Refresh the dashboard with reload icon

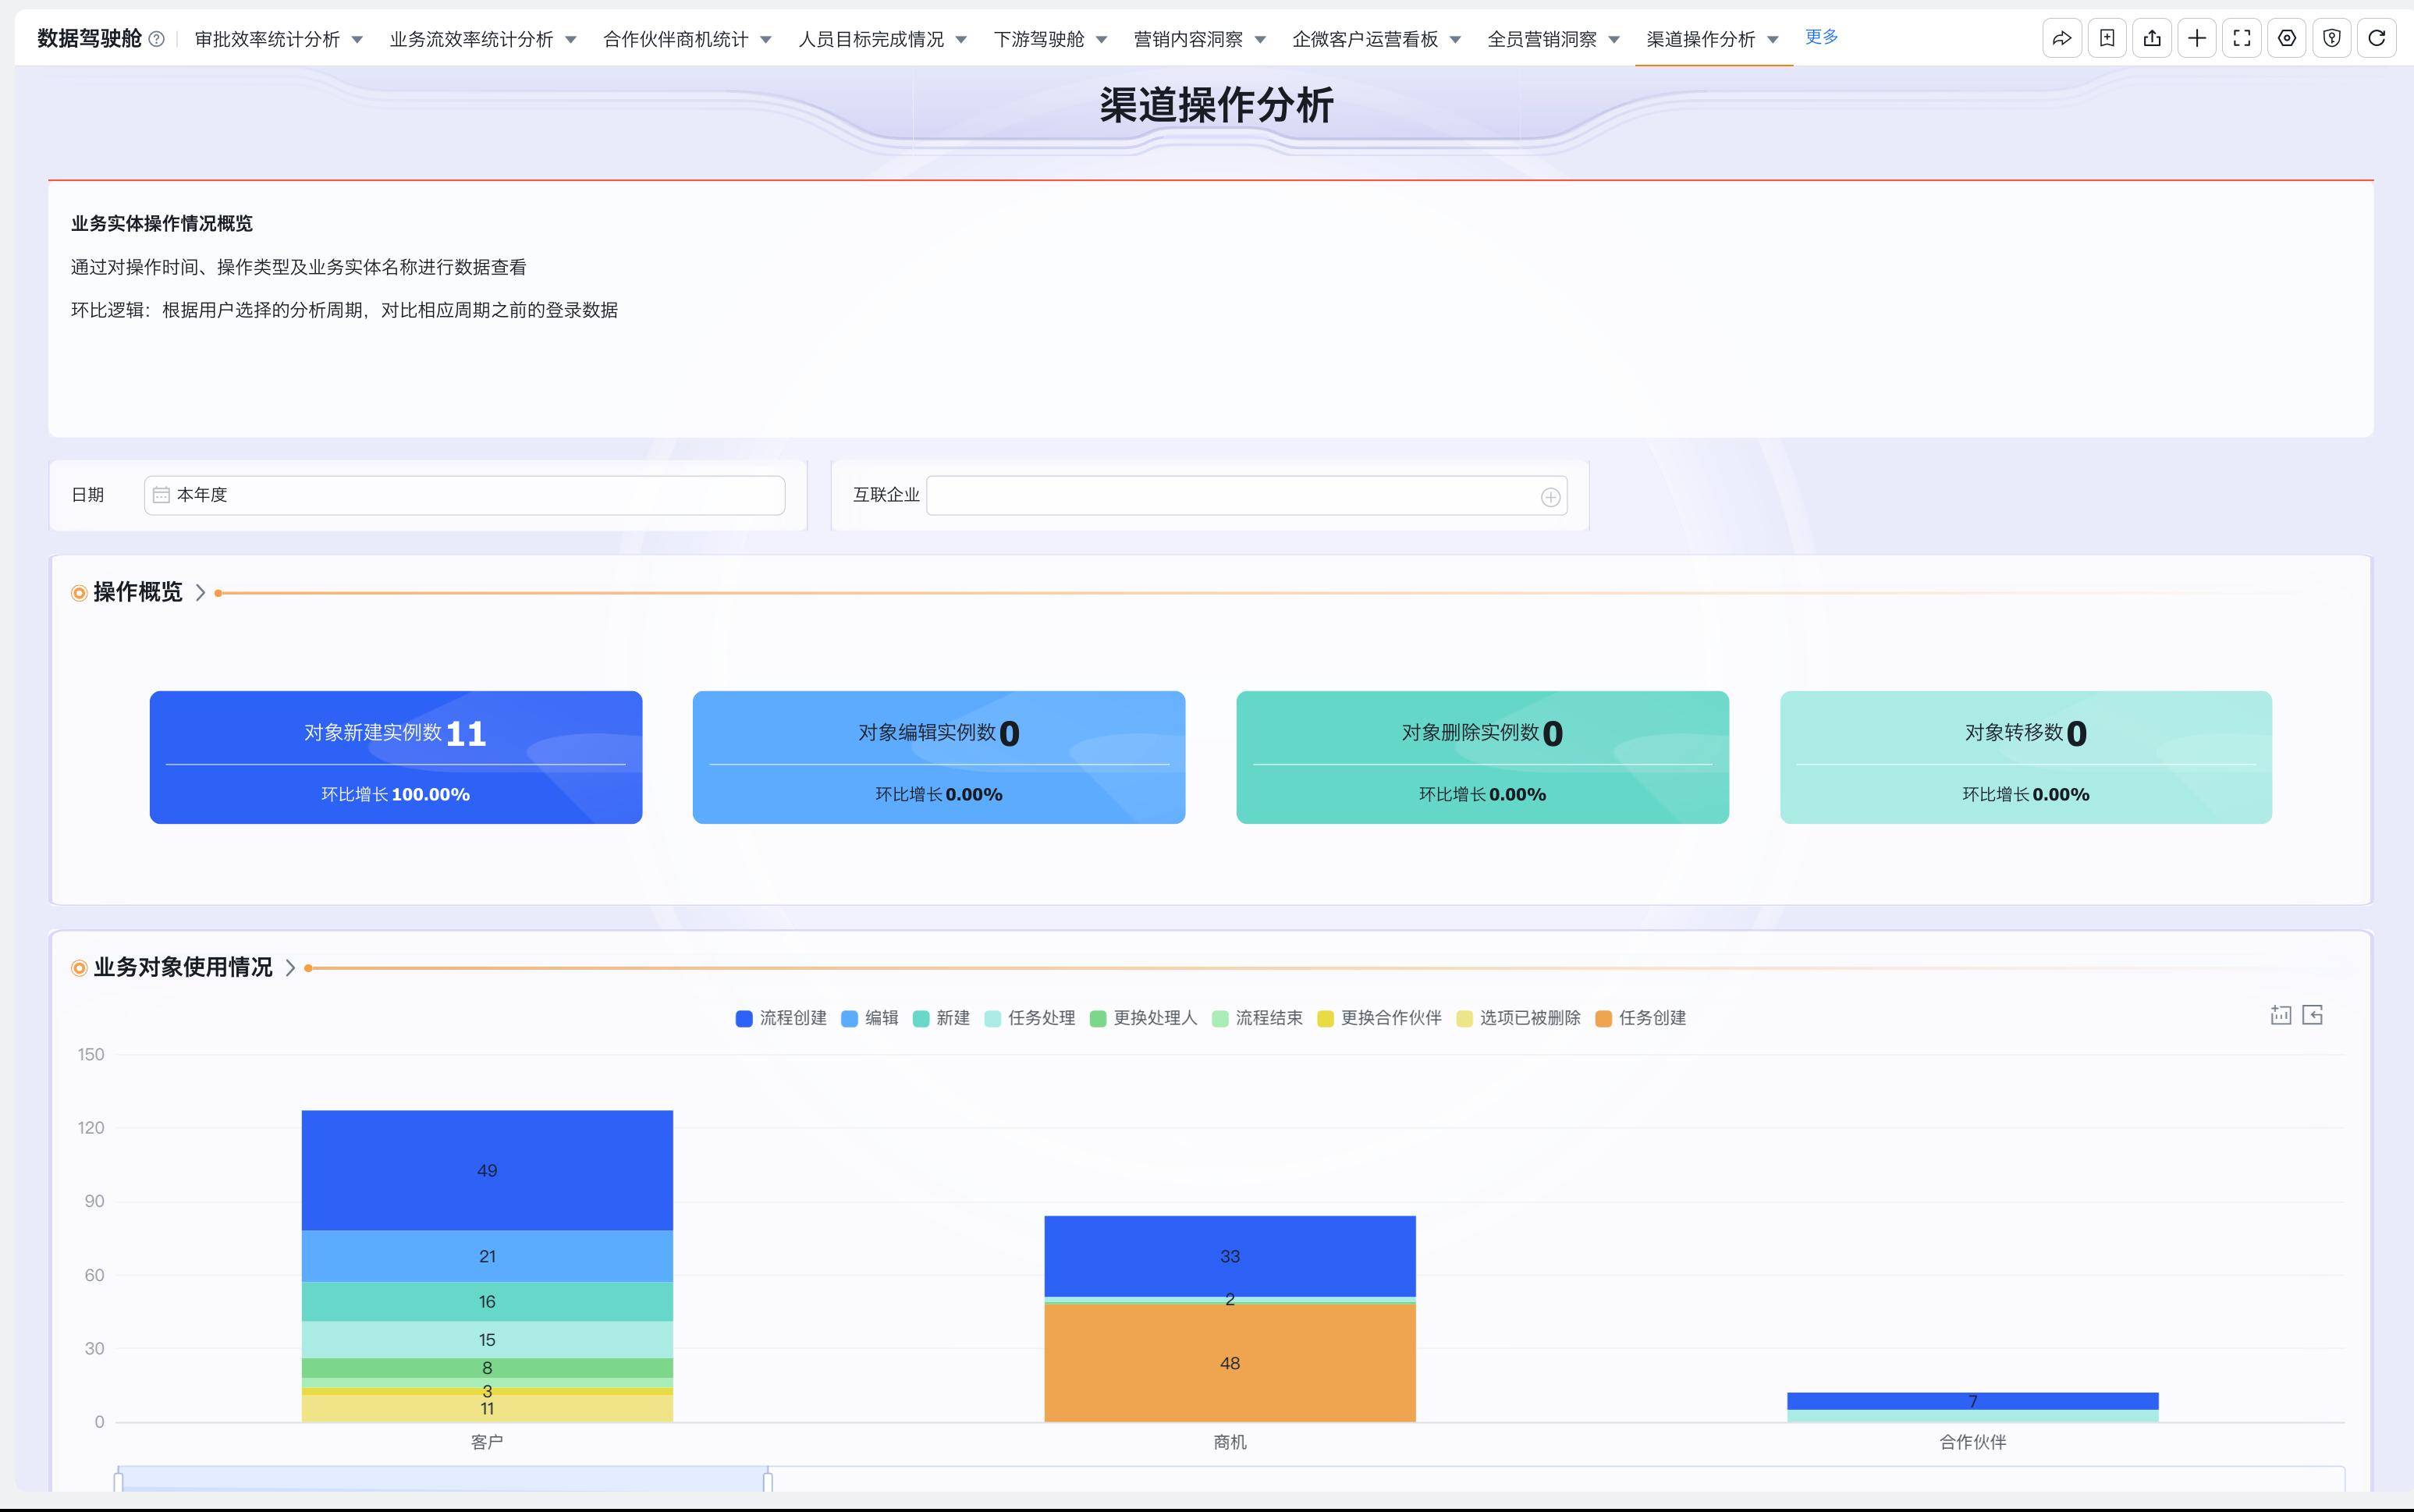click(2376, 39)
